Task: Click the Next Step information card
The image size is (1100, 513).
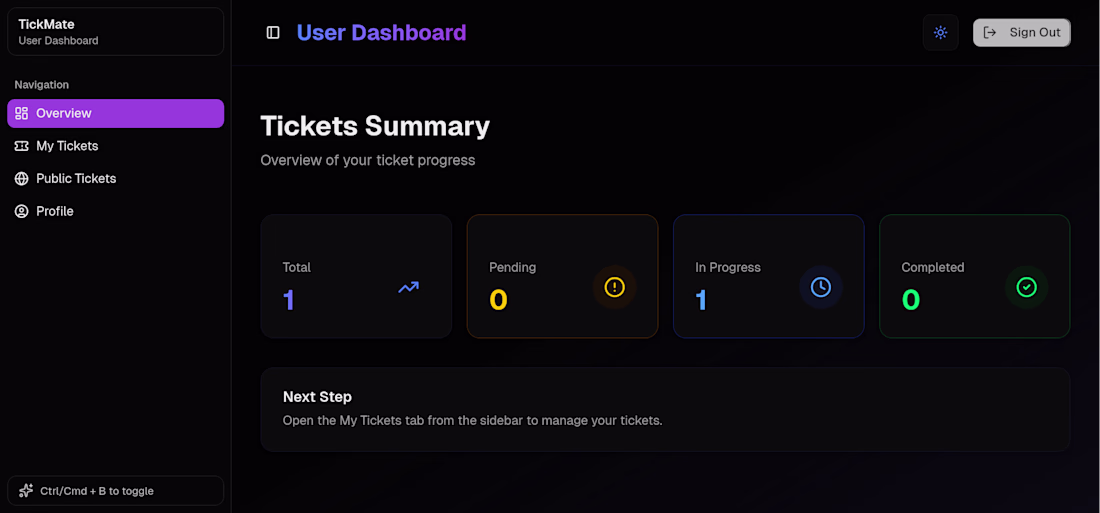Action: coord(665,409)
